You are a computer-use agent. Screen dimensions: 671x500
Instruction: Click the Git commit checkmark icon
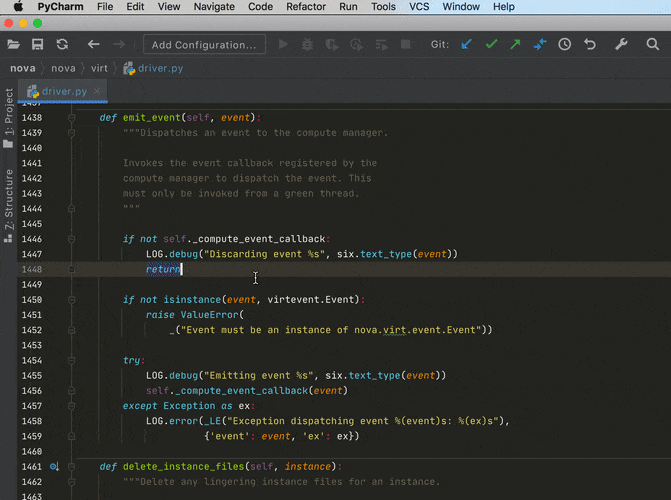click(491, 44)
